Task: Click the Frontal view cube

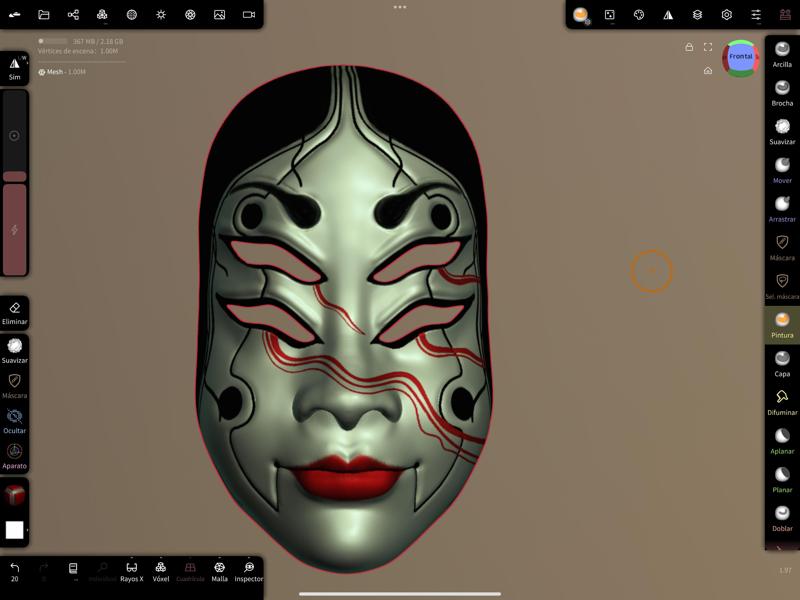Action: (x=741, y=57)
